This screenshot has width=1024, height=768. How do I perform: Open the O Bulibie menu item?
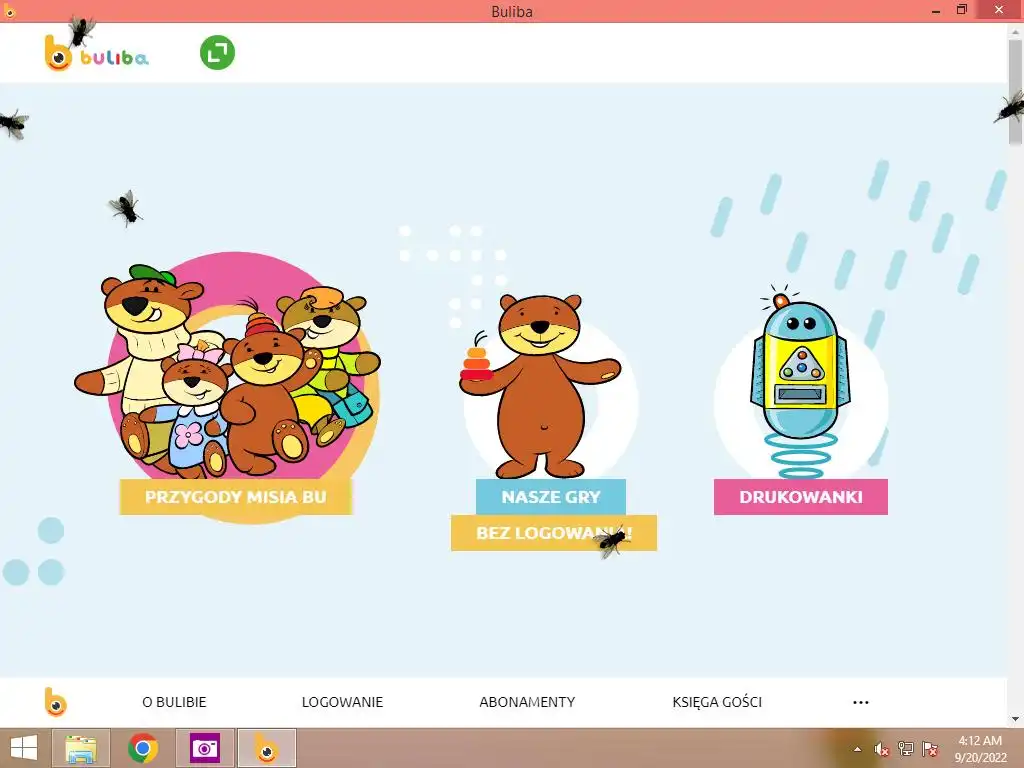click(174, 702)
